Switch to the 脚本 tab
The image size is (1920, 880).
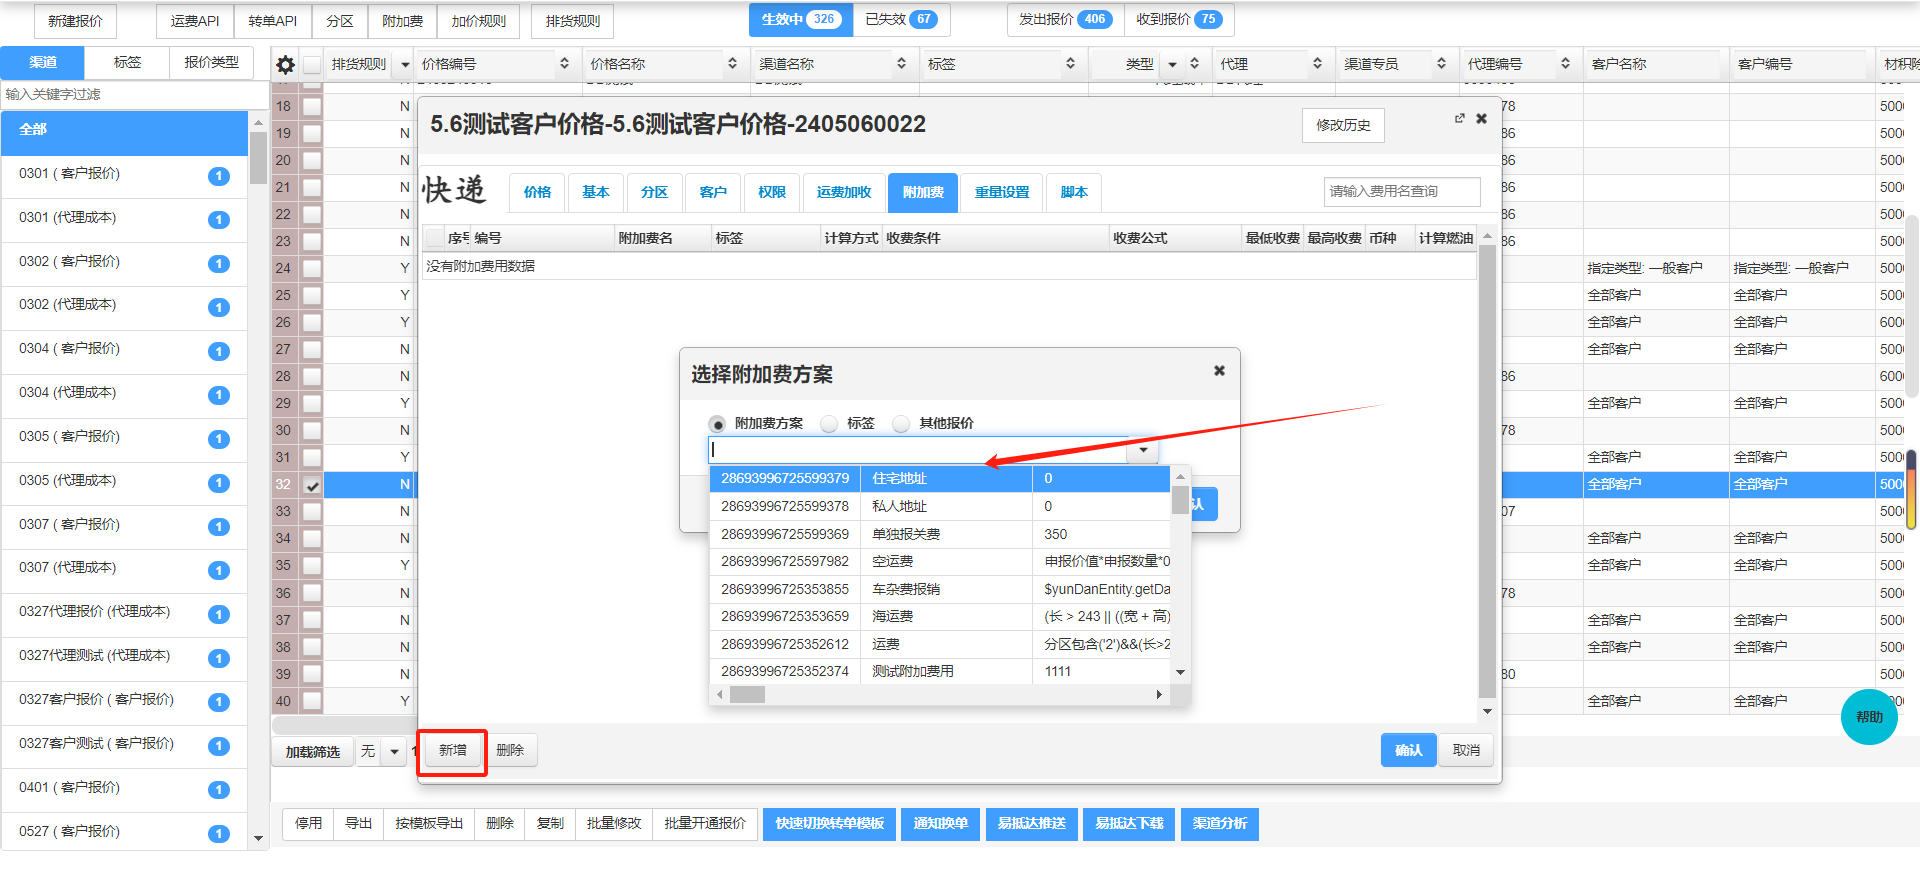1074,192
